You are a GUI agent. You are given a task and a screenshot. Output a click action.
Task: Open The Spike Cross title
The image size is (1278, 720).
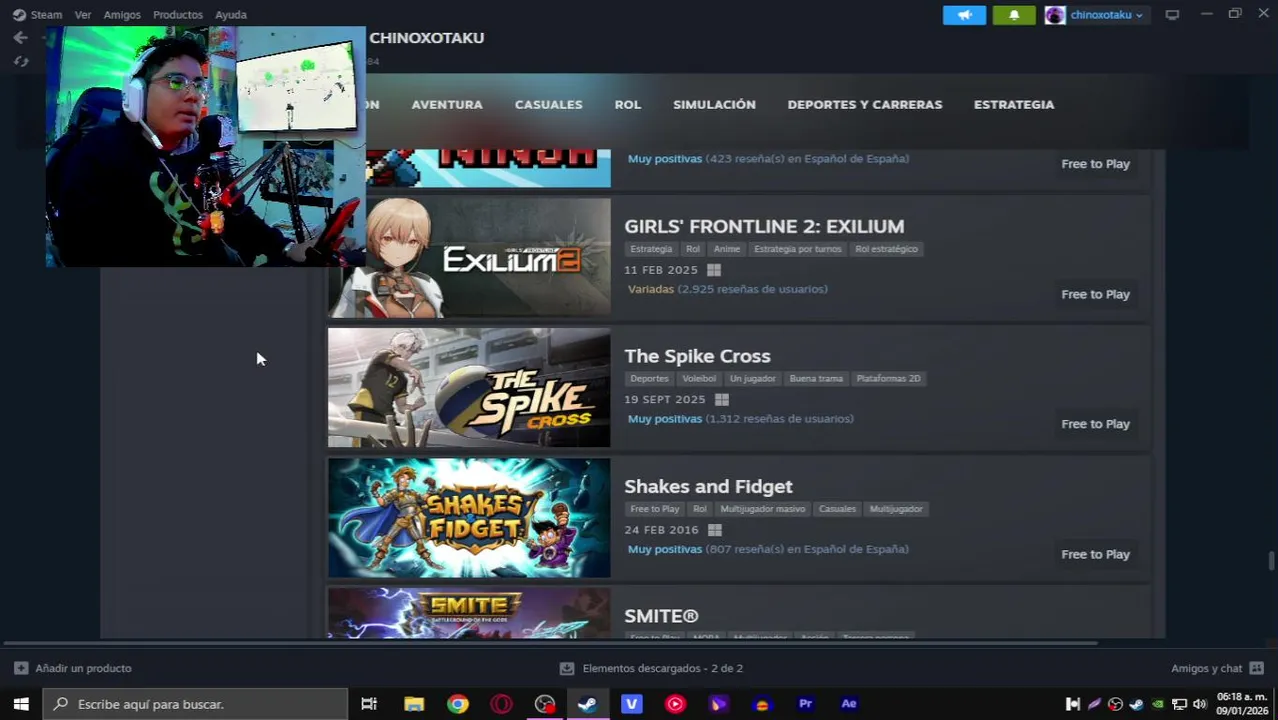click(697, 356)
